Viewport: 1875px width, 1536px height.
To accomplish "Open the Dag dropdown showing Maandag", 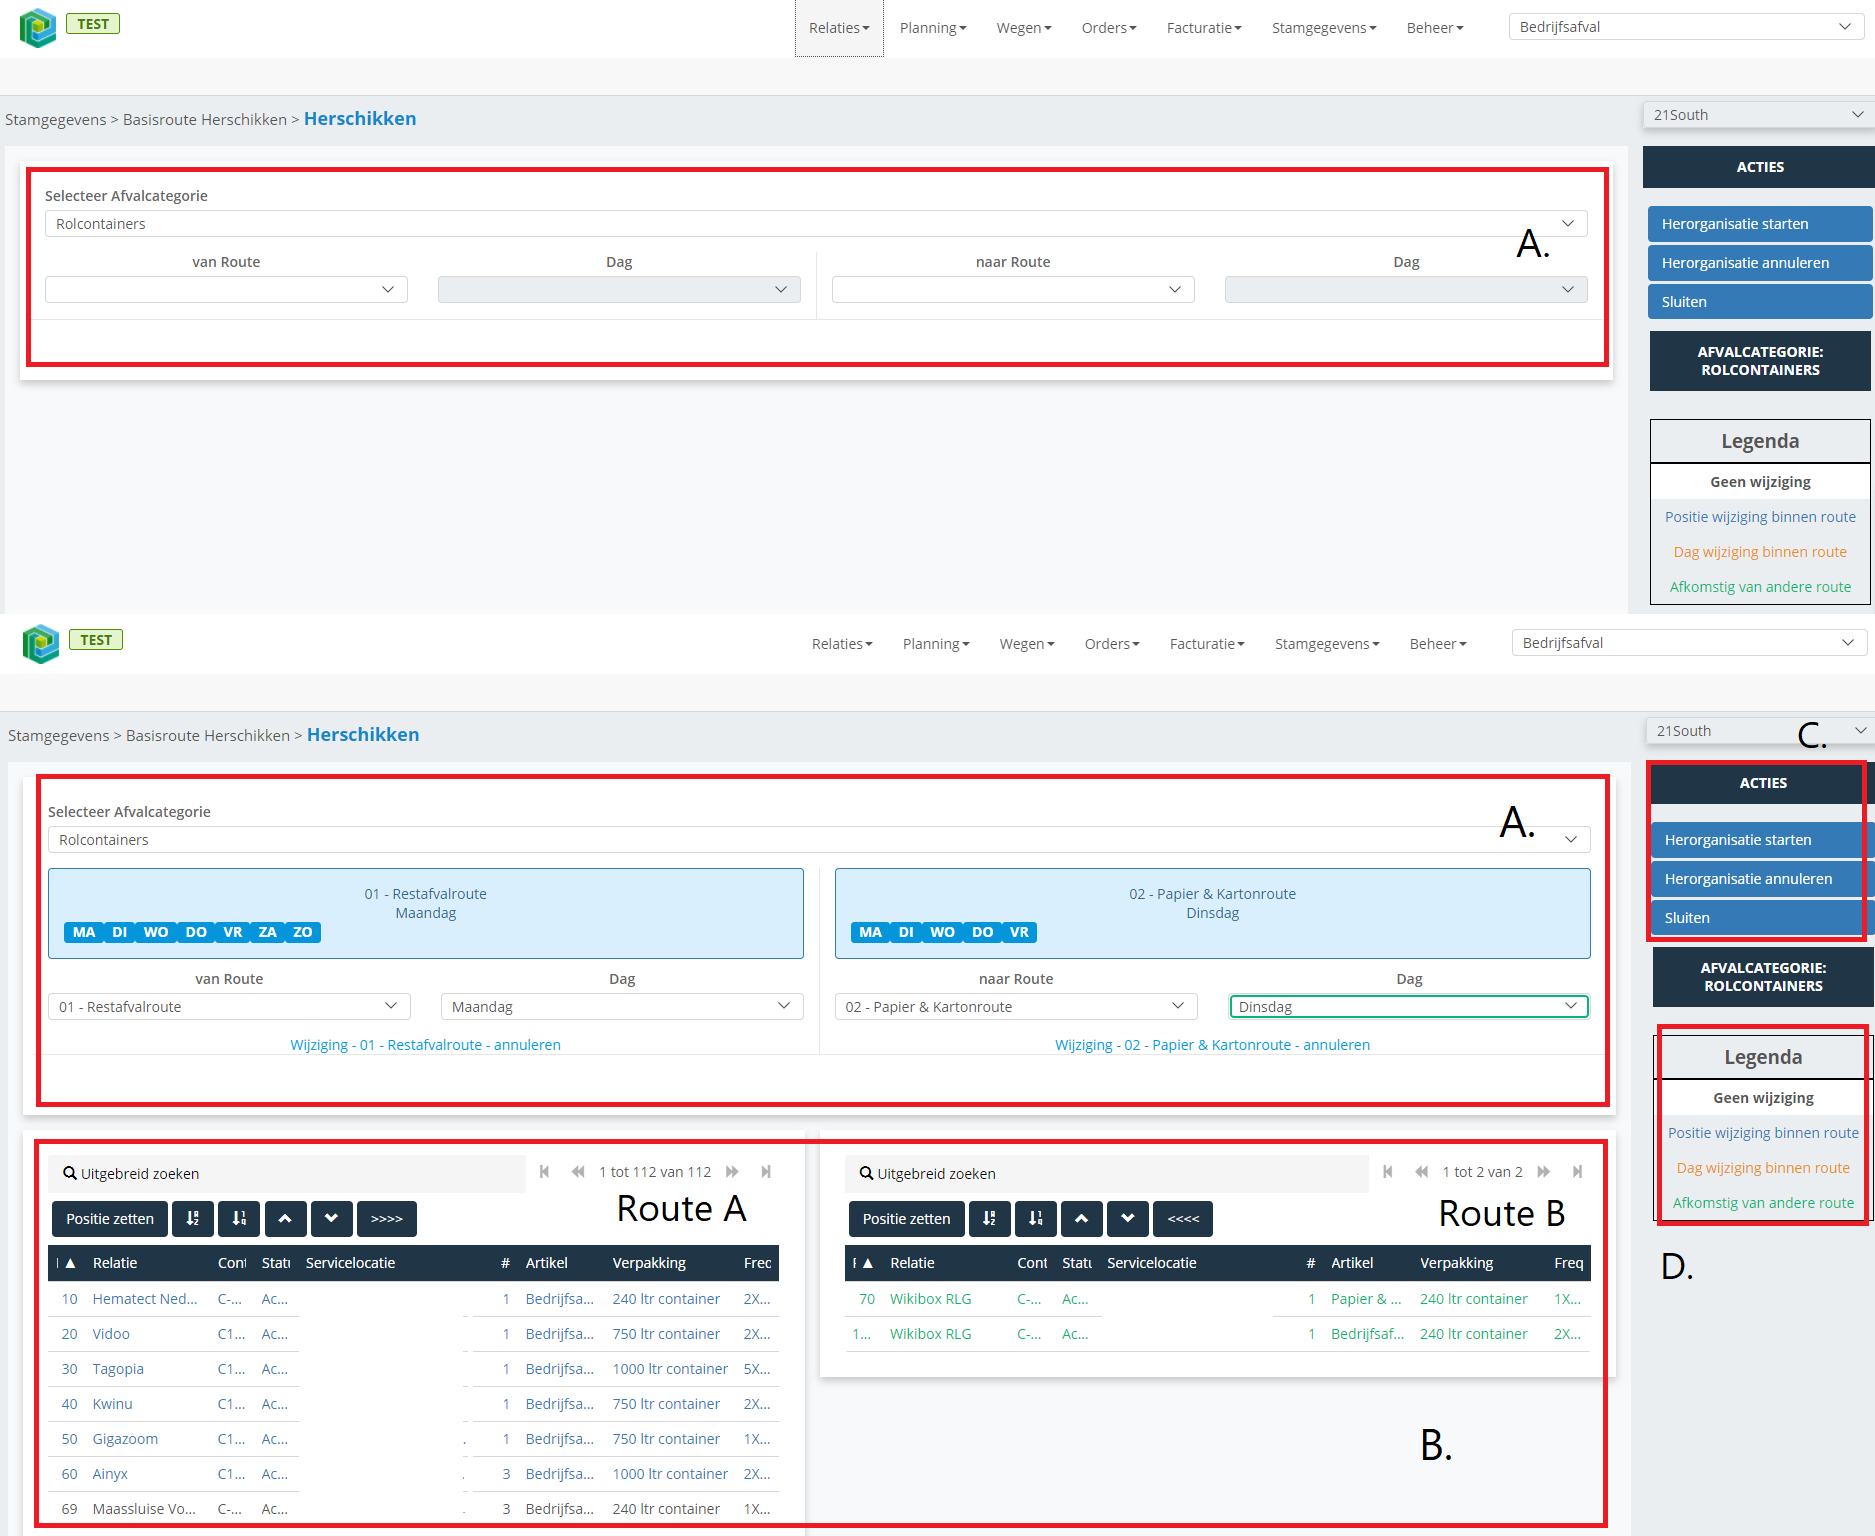I will pos(622,1006).
